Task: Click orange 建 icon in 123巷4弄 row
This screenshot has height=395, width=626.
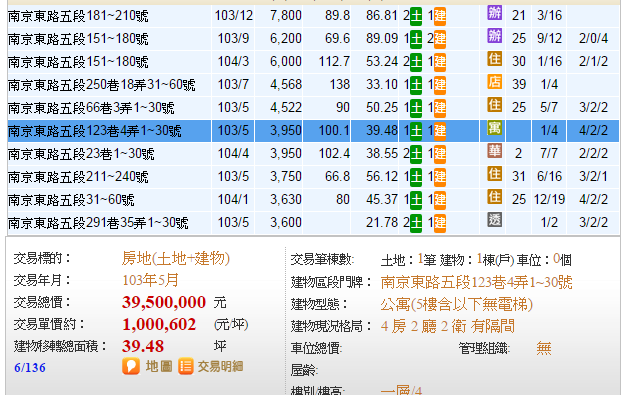Action: point(440,131)
